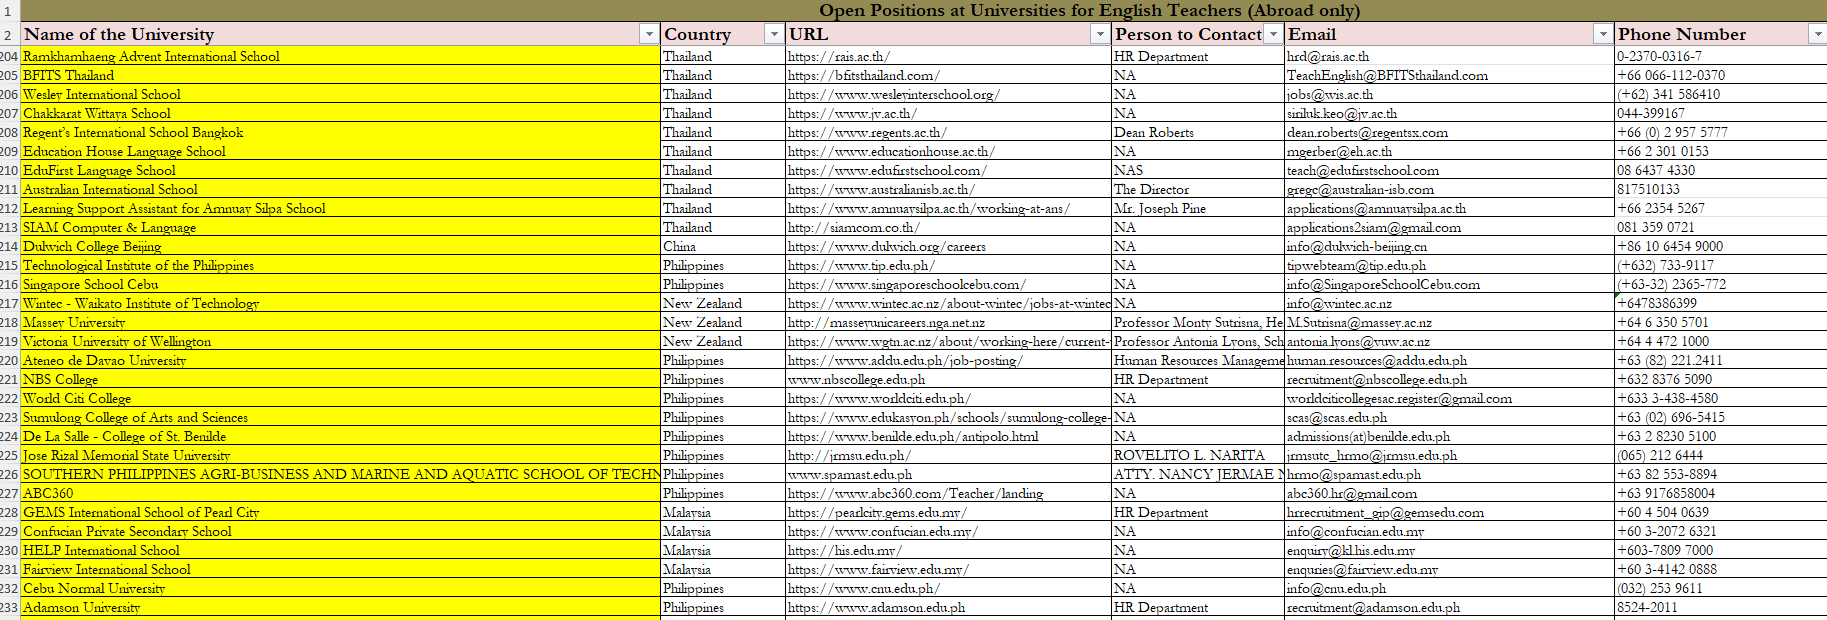Click the SIAM Computer & Language cell

tap(340, 227)
